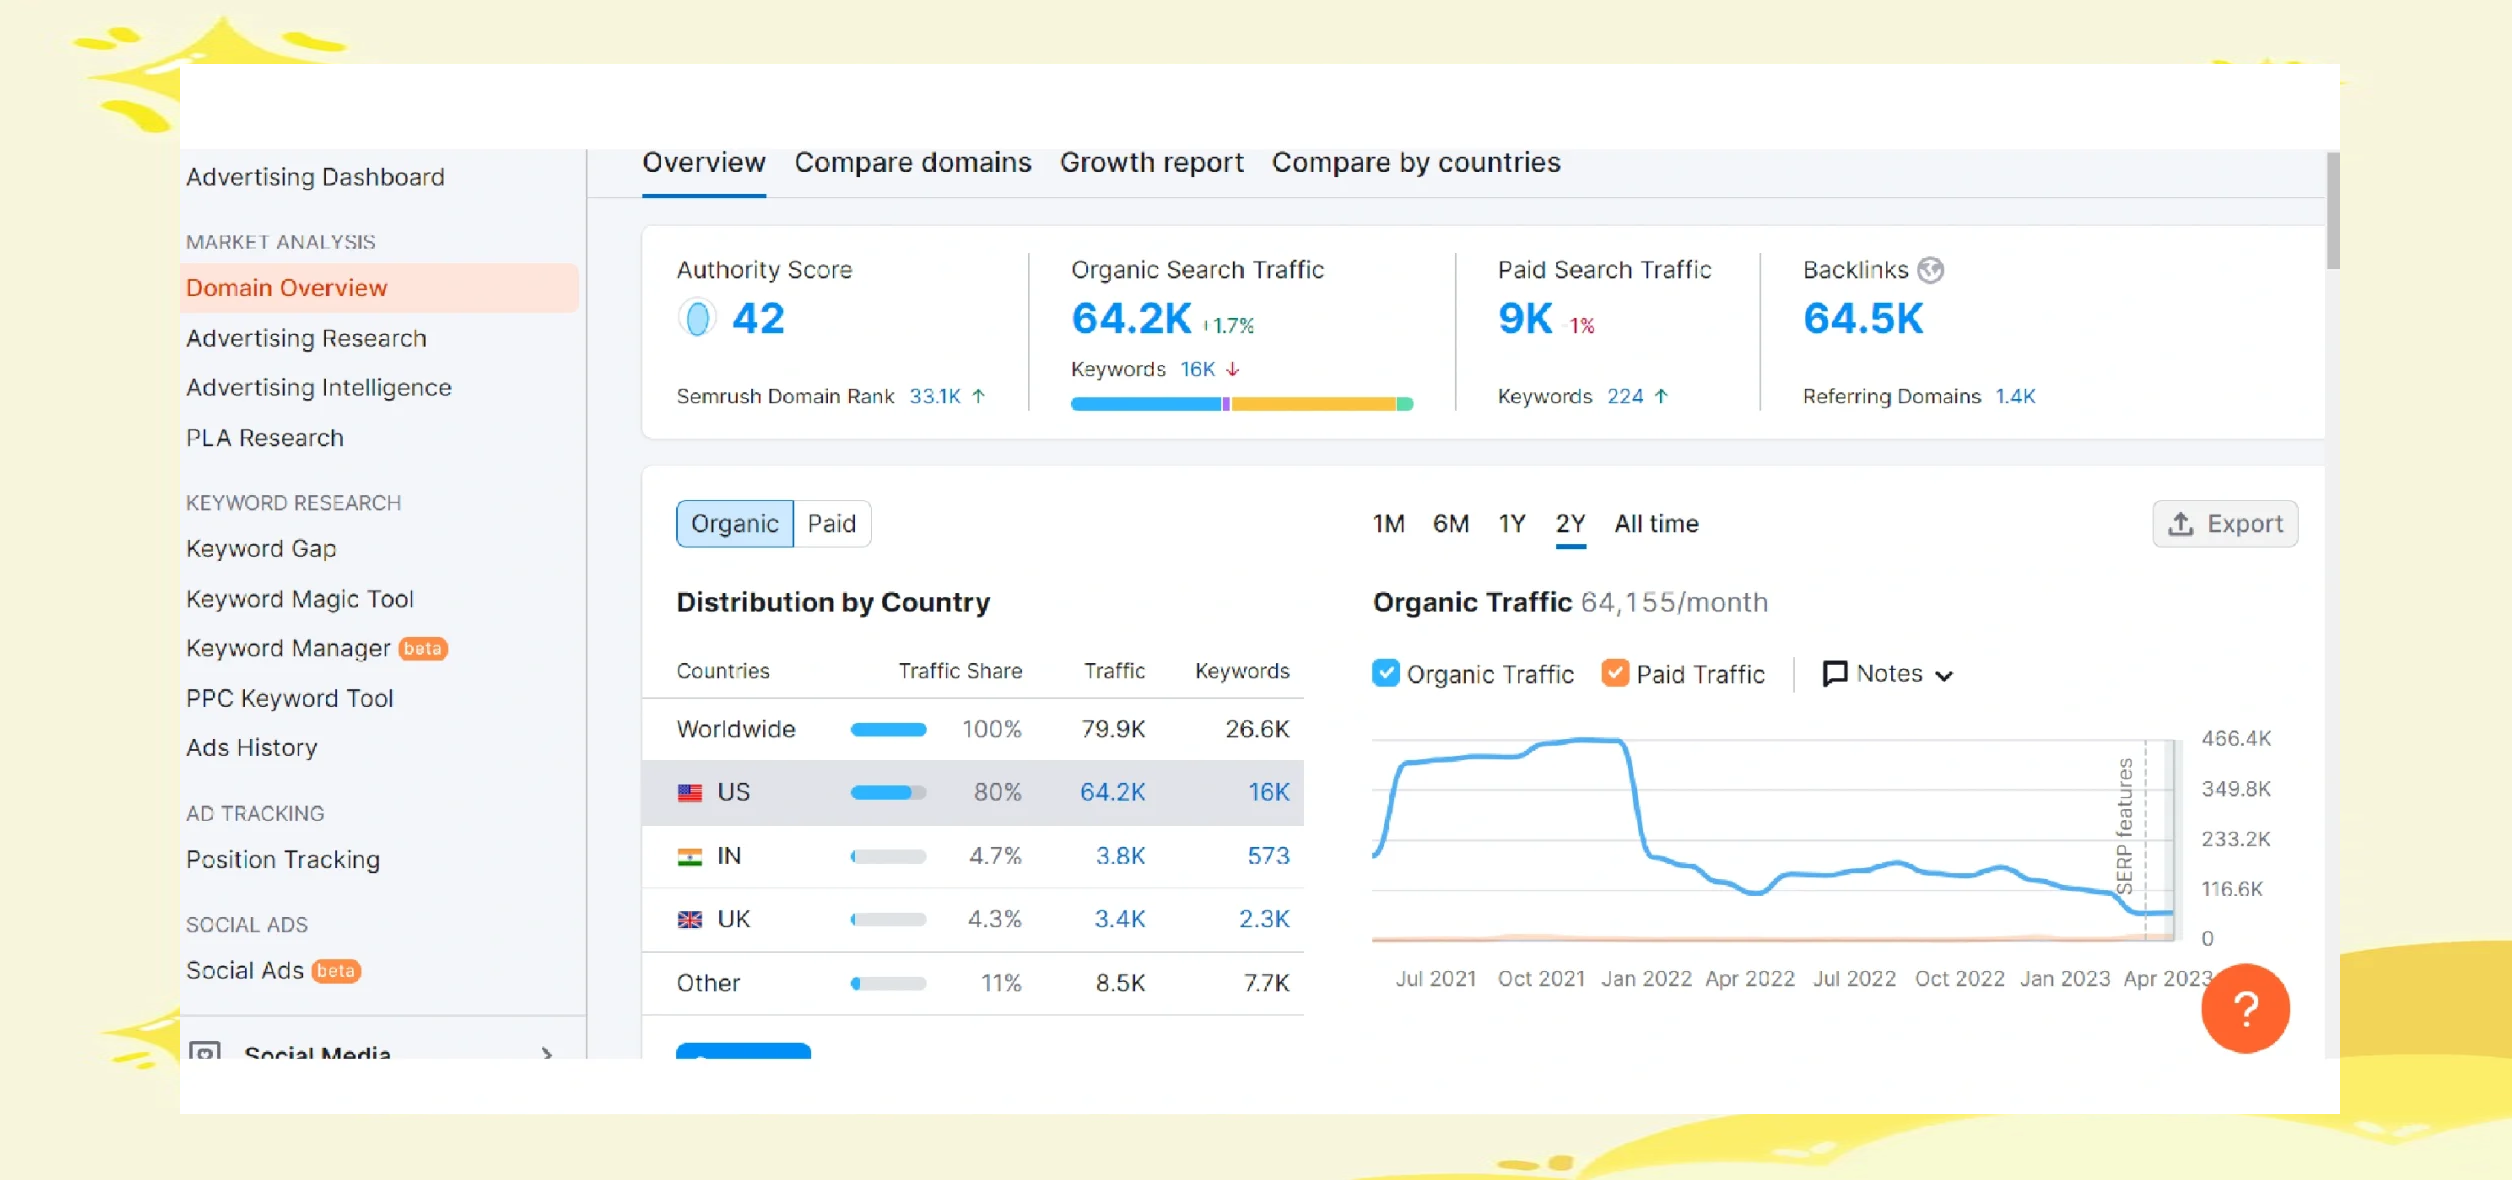Image resolution: width=2512 pixels, height=1180 pixels.
Task: Open Position Tracking in sidebar
Action: 283,860
